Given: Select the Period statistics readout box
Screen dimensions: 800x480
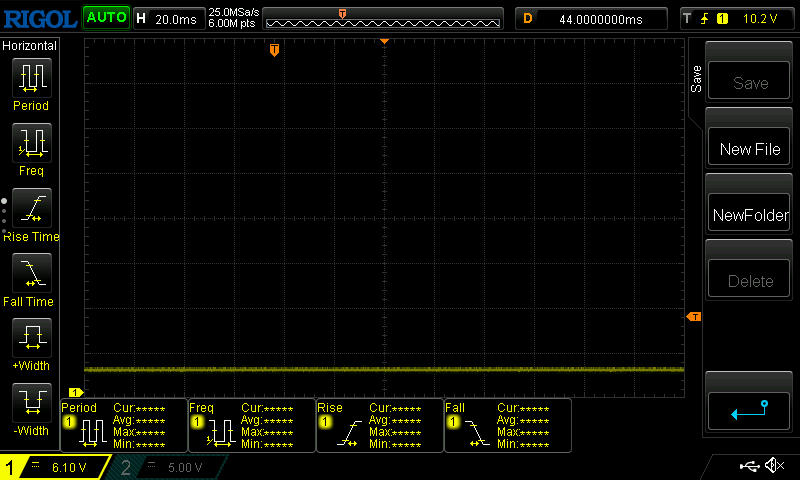Looking at the screenshot, I should tap(122, 425).
